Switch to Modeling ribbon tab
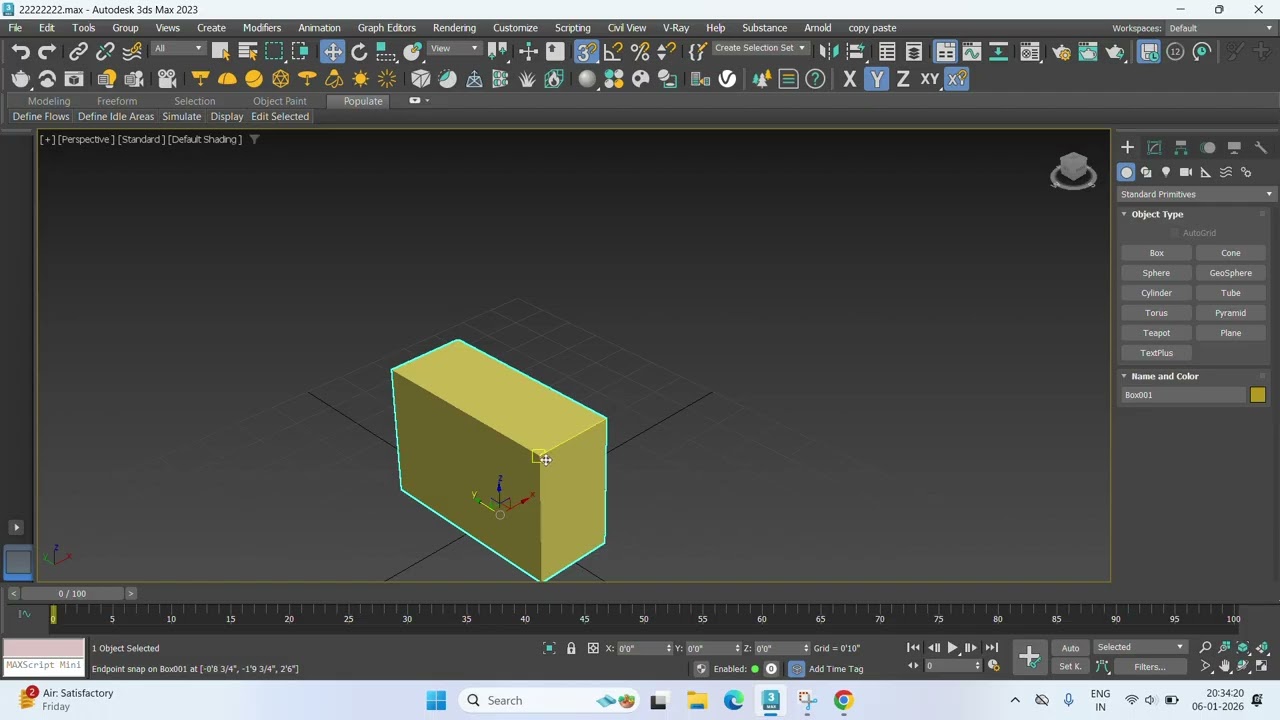1280x720 pixels. [x=49, y=101]
